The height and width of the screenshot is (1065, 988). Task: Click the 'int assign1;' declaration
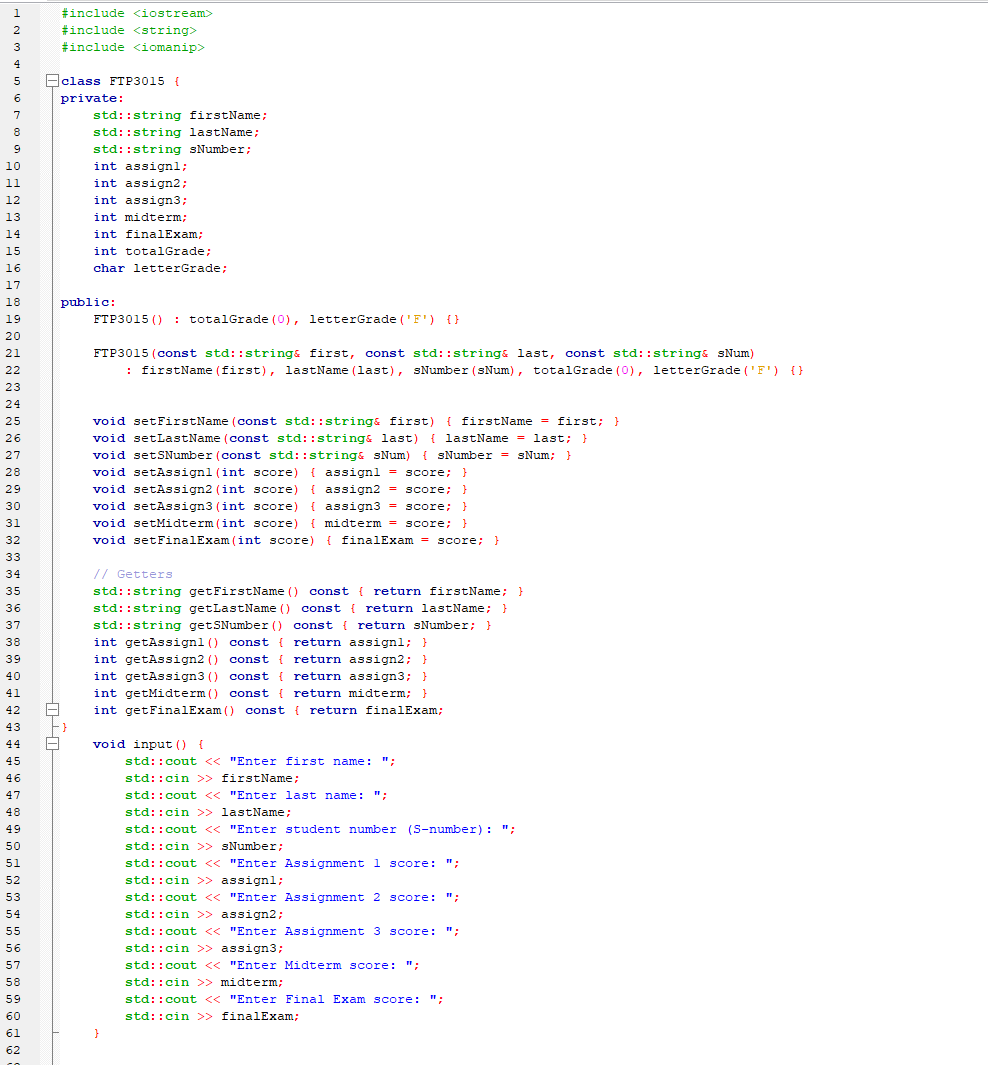(x=140, y=166)
